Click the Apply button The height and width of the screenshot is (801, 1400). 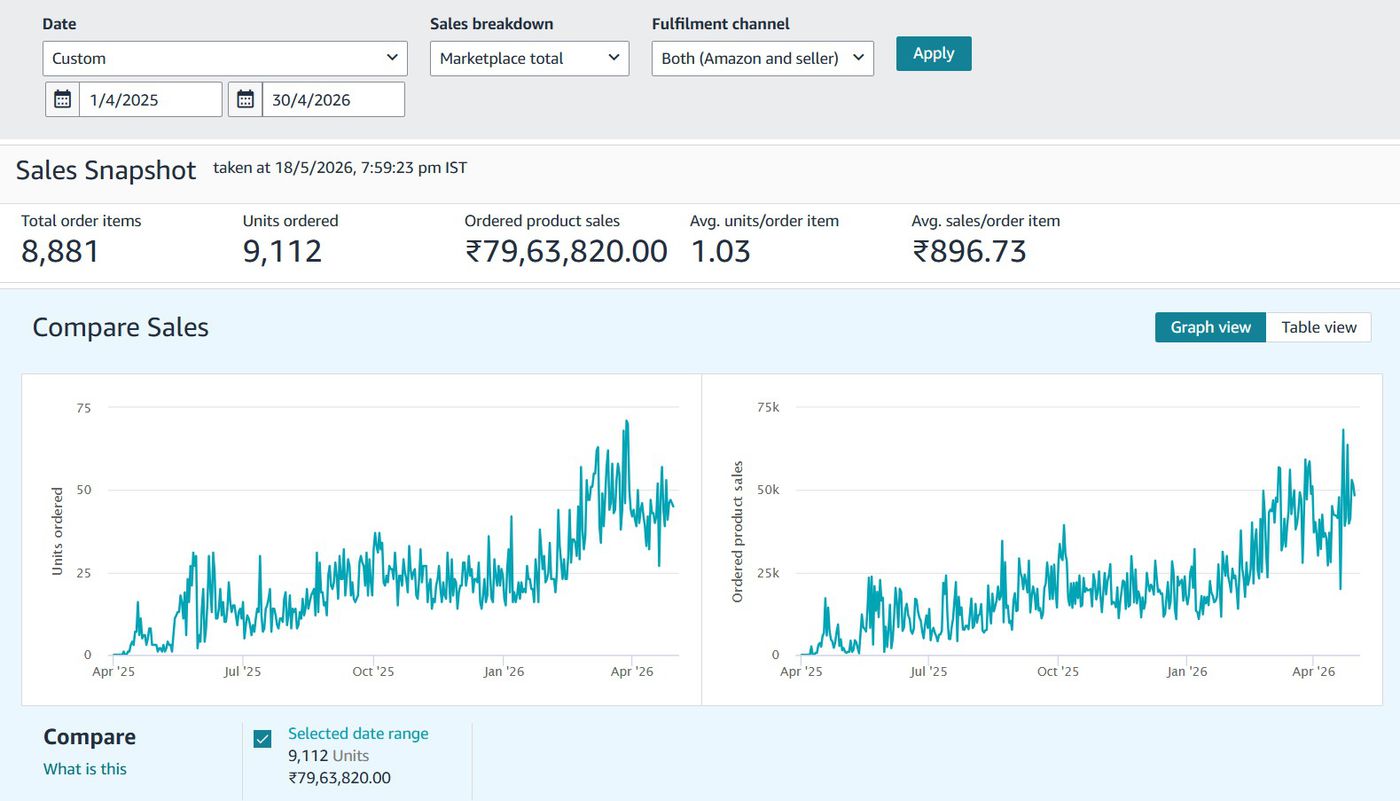pos(933,53)
